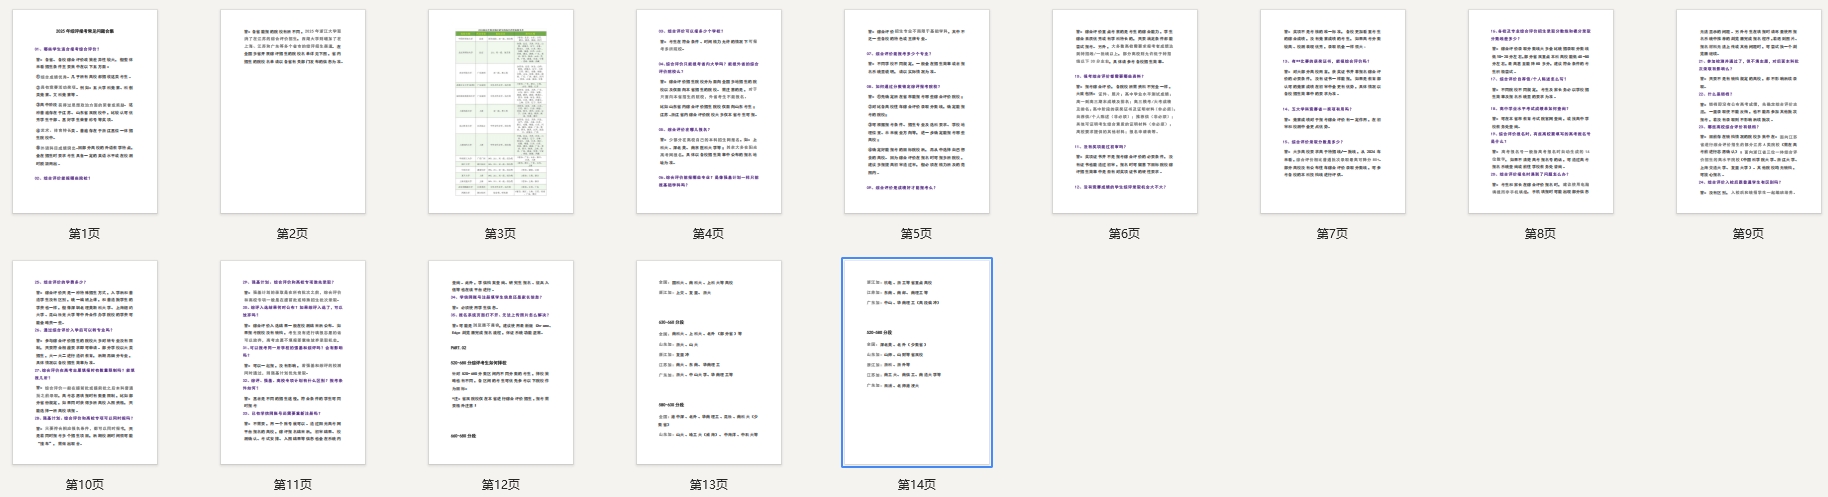Click the "第9页" page label

pyautogui.click(x=1749, y=234)
